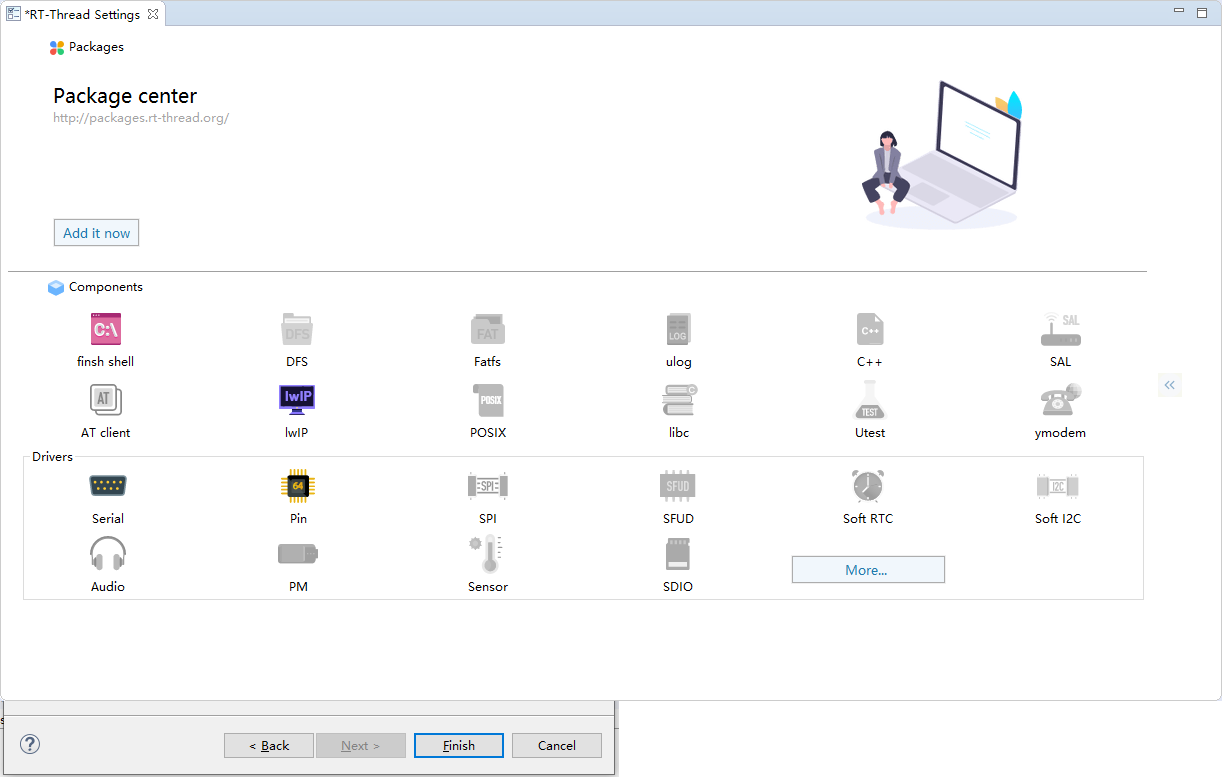The height and width of the screenshot is (777, 1222).
Task: Enable the Soft I2C driver icon
Action: pyautogui.click(x=1058, y=486)
